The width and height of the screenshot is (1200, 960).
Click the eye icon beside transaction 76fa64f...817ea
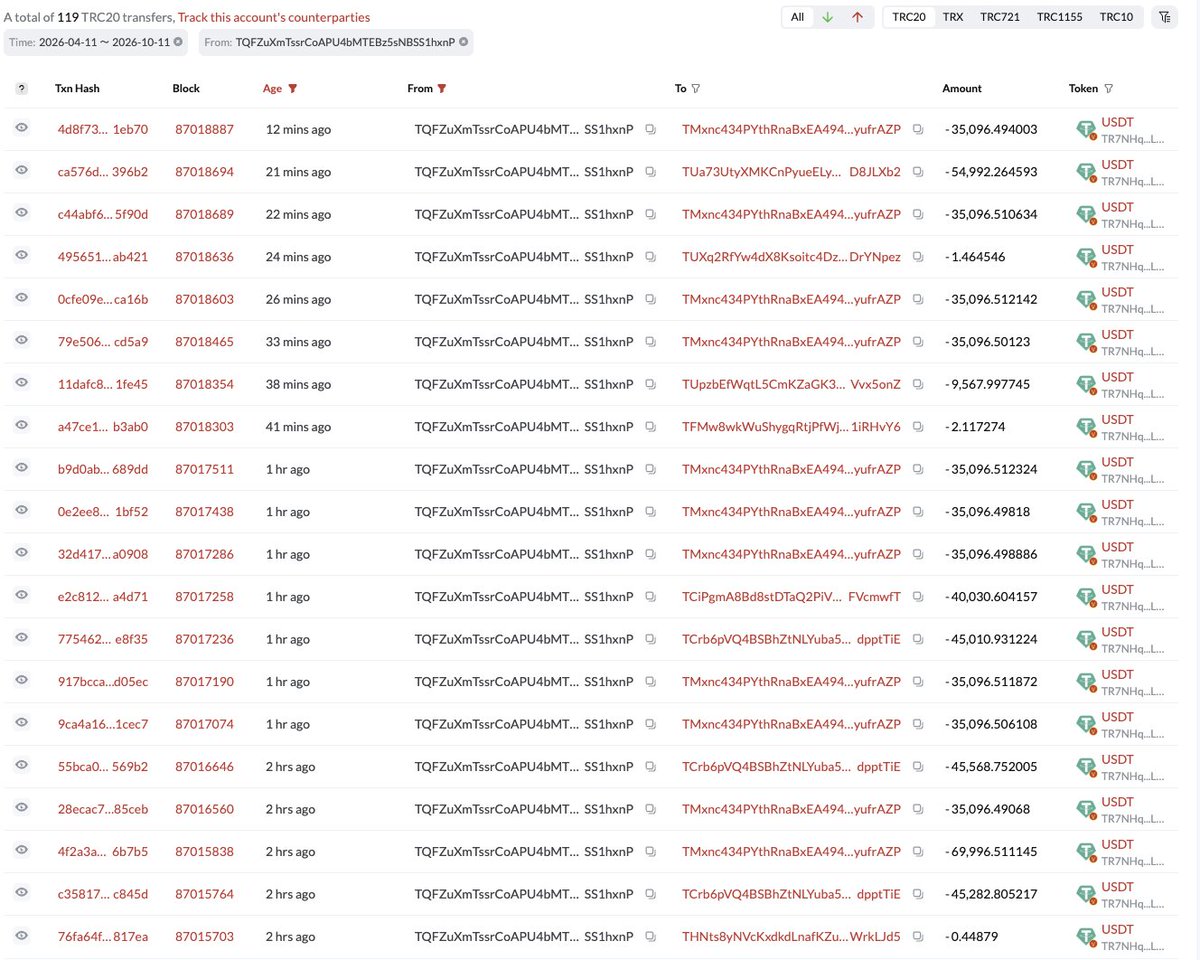(x=21, y=936)
